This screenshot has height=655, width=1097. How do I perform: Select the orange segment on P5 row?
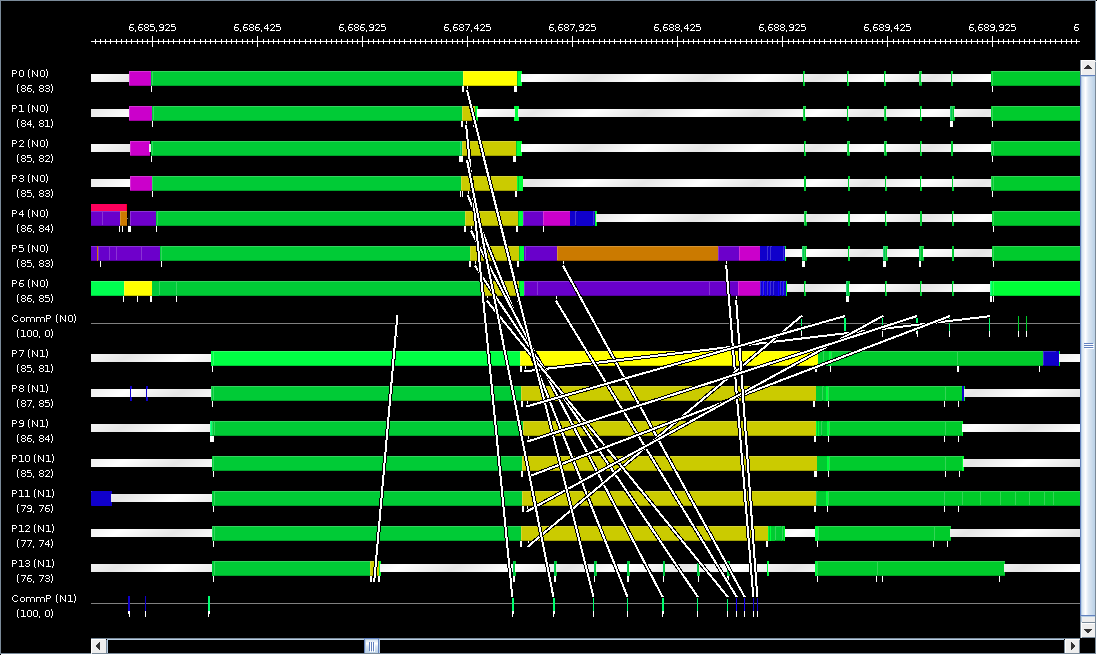tap(637, 253)
